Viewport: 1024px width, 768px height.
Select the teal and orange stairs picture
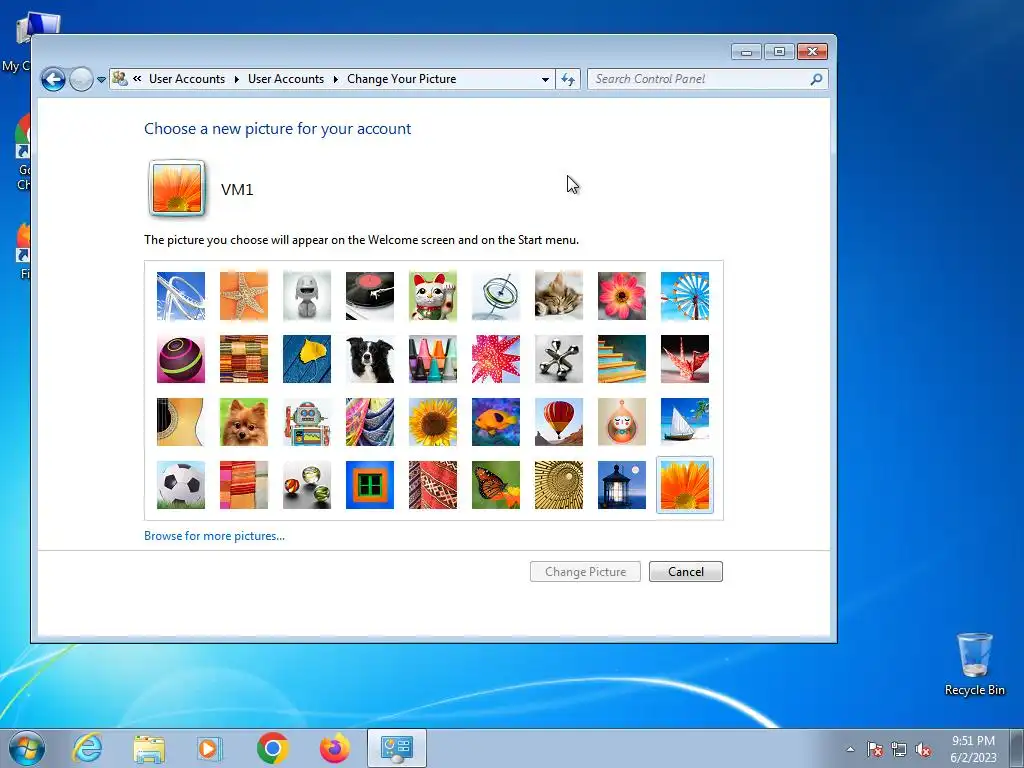point(622,359)
